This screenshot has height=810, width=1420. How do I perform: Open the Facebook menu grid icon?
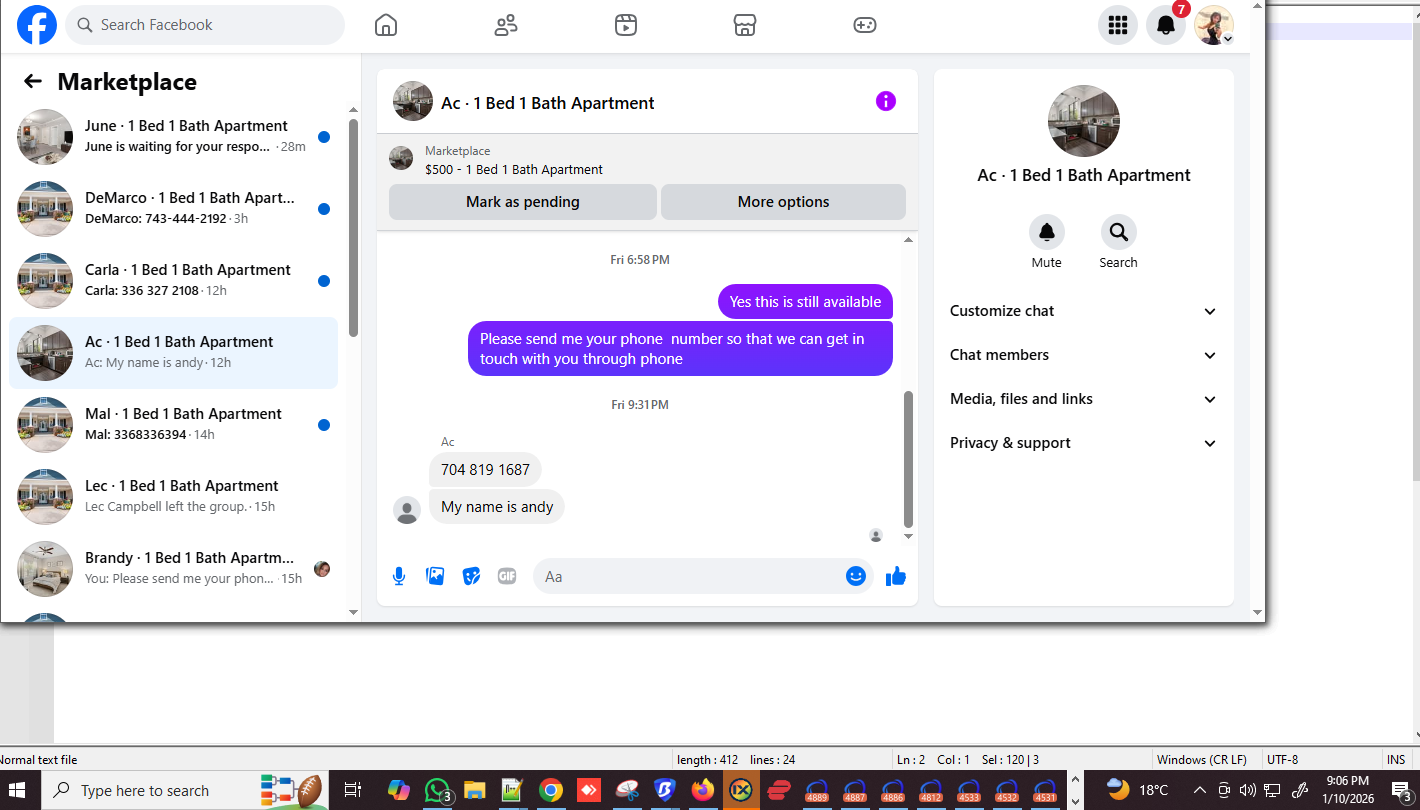click(x=1118, y=25)
